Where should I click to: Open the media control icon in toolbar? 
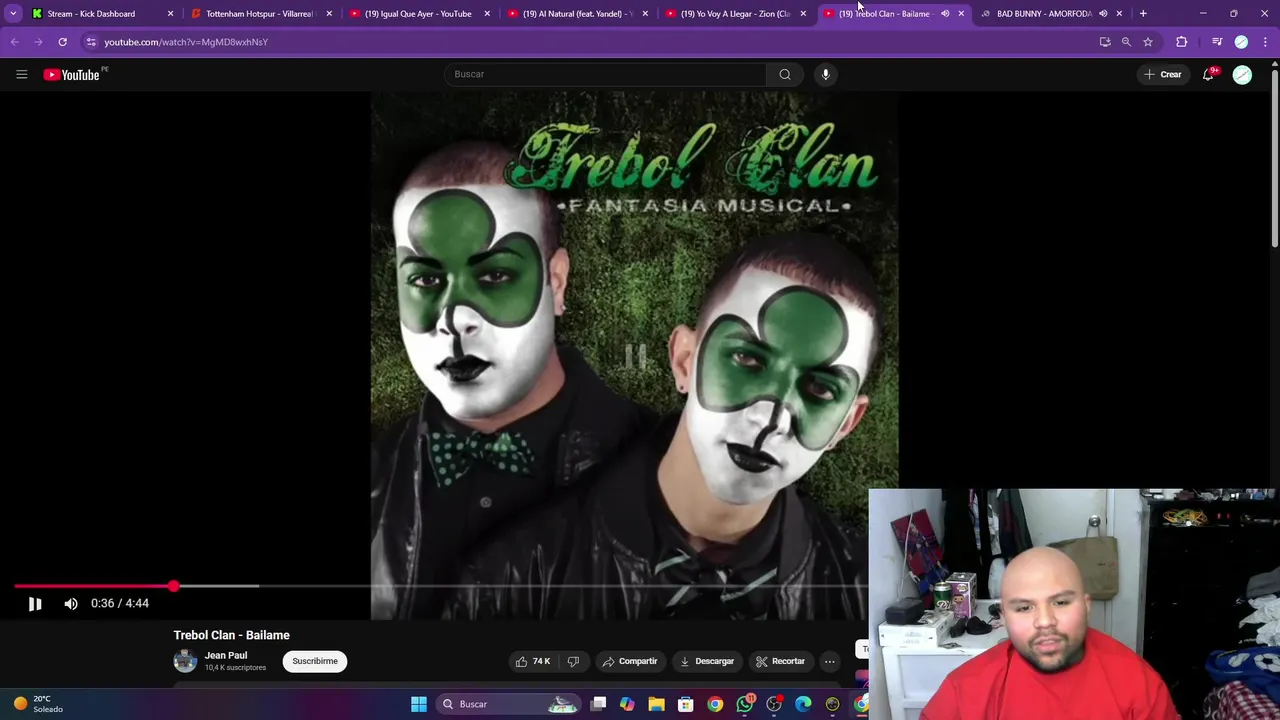pyautogui.click(x=1217, y=42)
